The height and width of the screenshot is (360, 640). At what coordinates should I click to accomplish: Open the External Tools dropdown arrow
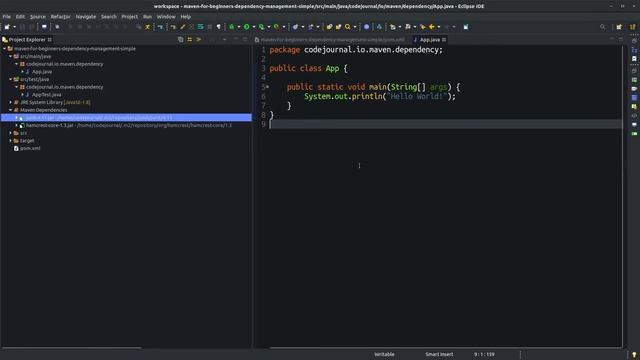(x=284, y=27)
